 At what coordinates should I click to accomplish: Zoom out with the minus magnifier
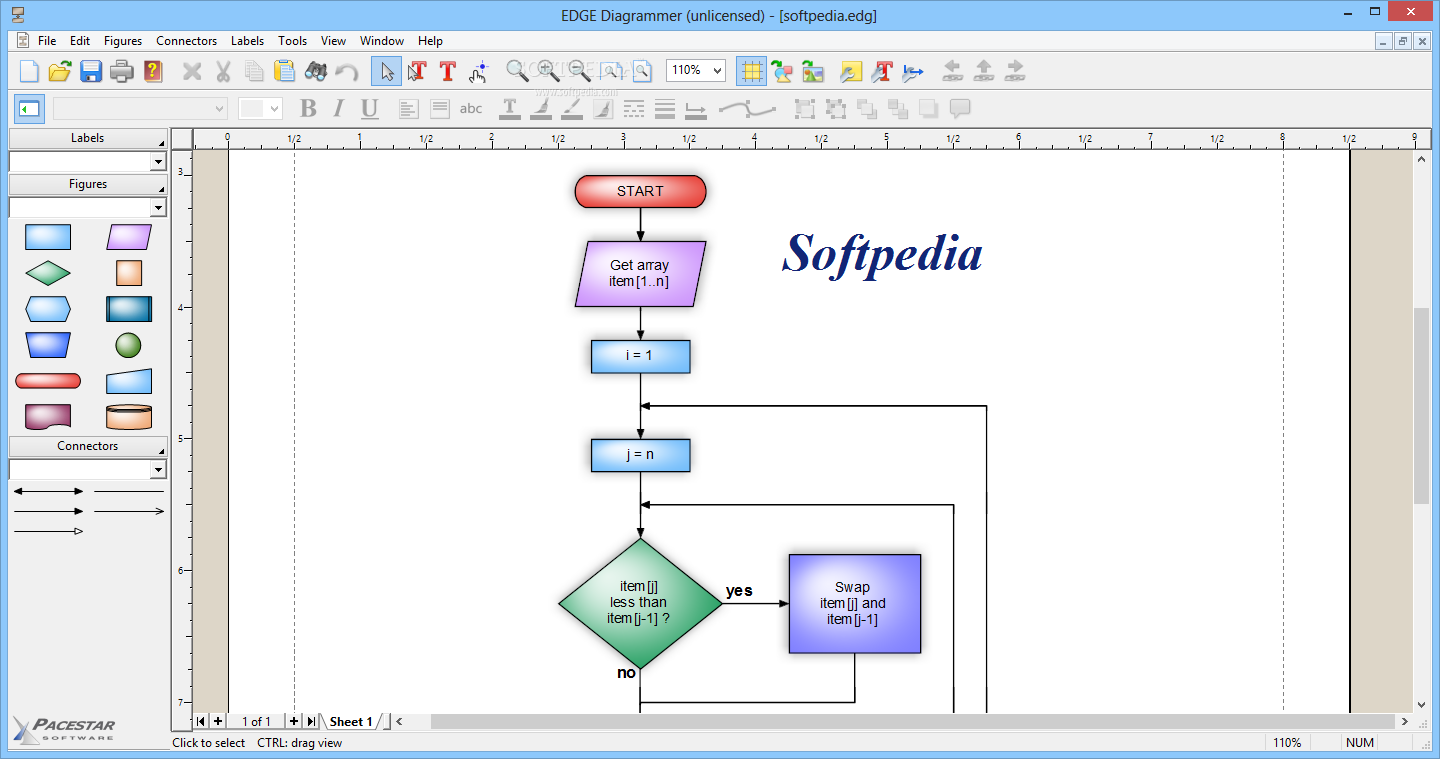click(579, 71)
